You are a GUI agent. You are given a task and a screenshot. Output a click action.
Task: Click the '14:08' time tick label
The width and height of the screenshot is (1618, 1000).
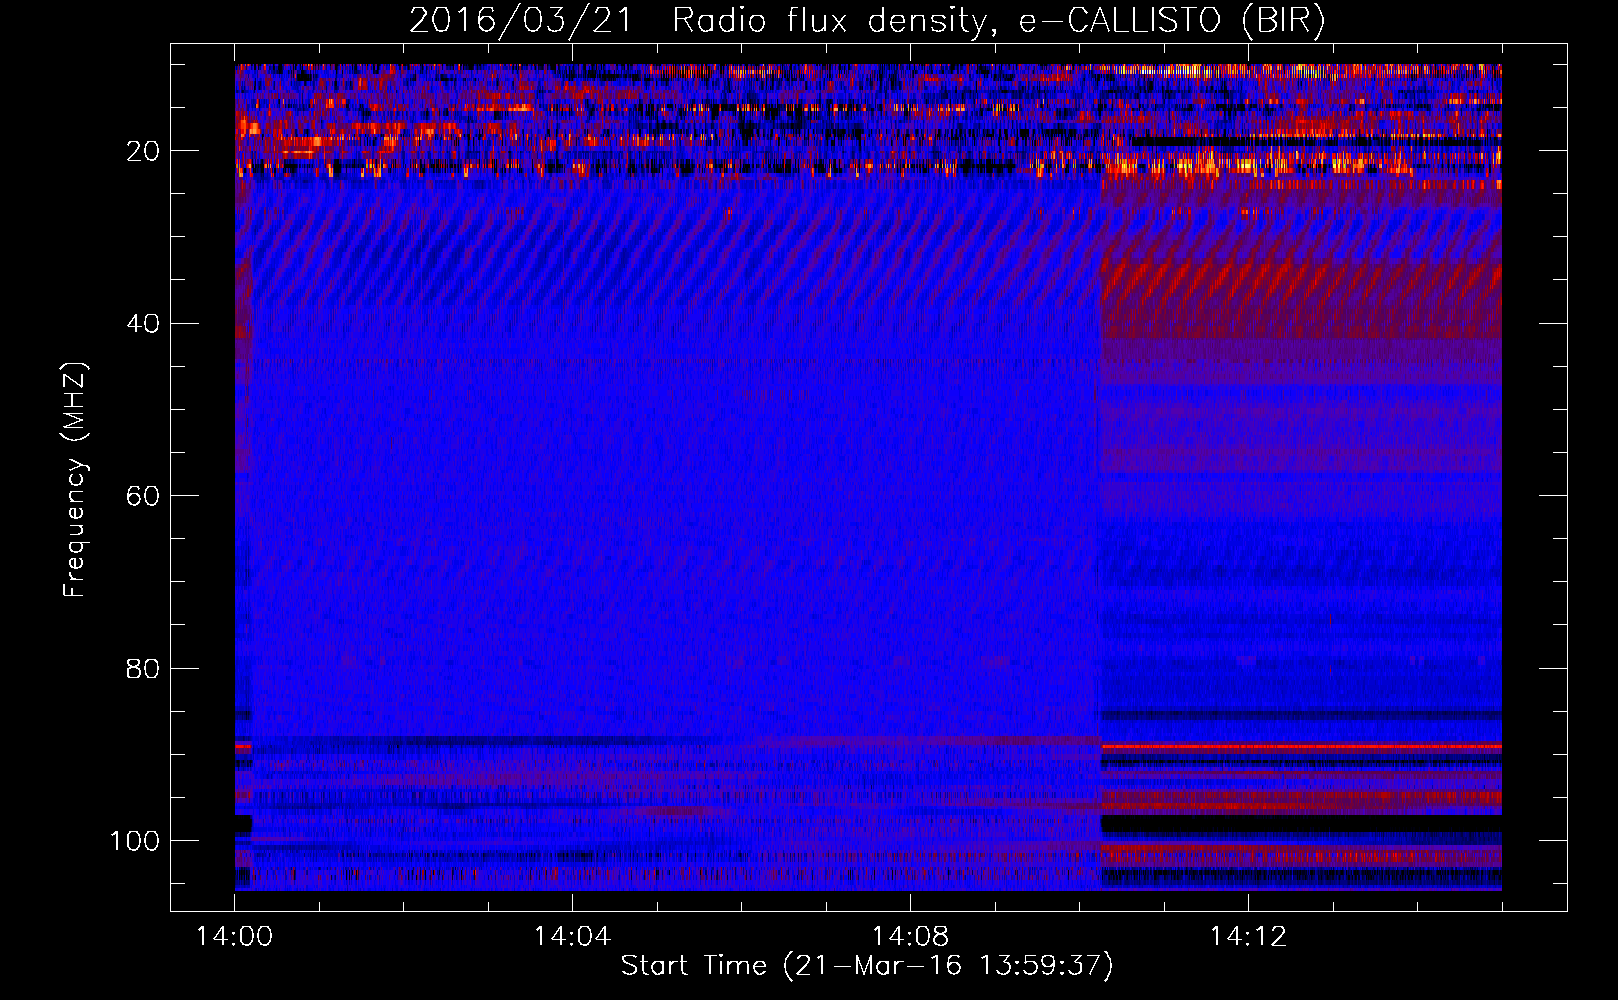pos(910,937)
